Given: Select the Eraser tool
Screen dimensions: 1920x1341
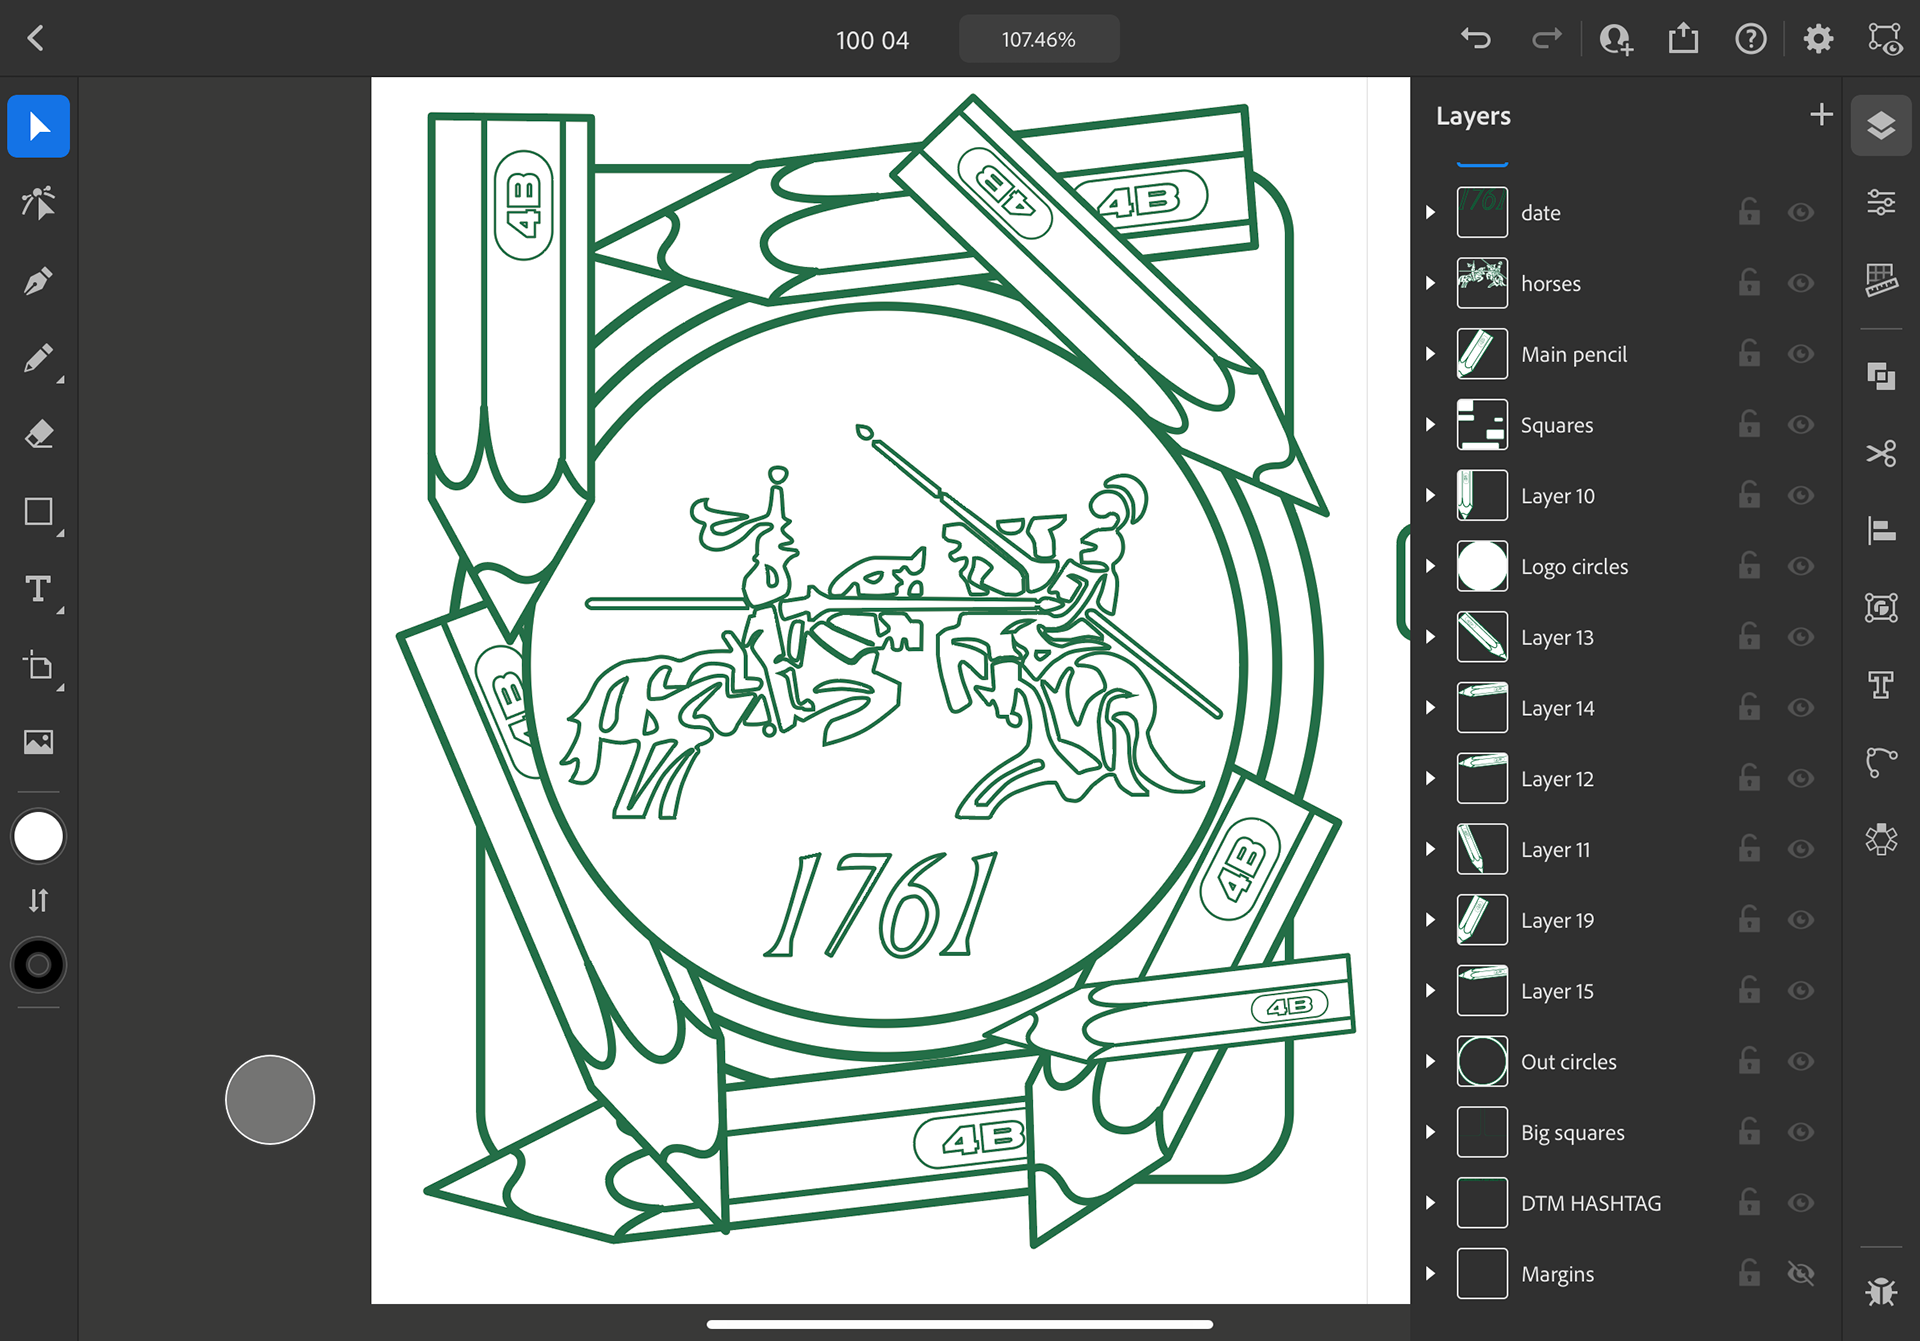Looking at the screenshot, I should click(38, 435).
